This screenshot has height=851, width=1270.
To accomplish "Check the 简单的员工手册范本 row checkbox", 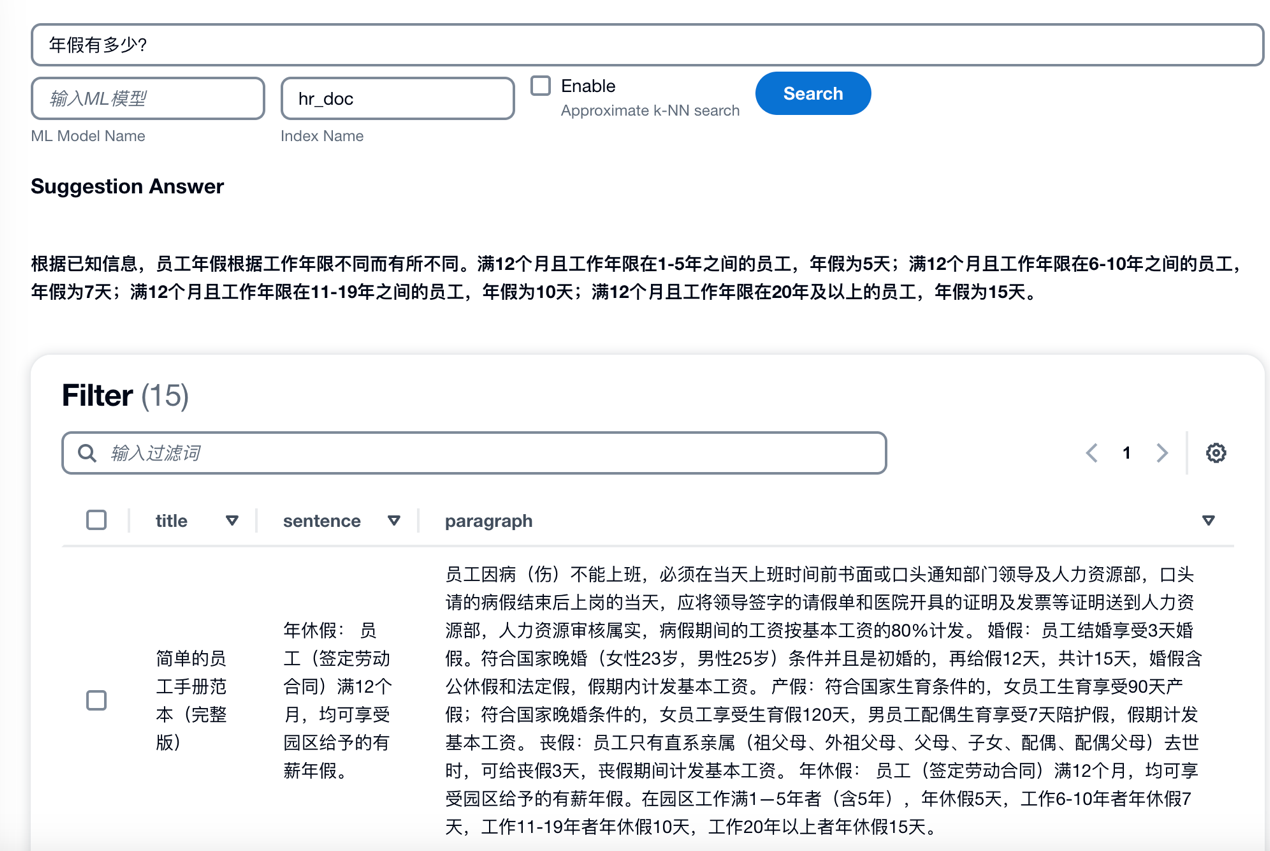I will (96, 700).
